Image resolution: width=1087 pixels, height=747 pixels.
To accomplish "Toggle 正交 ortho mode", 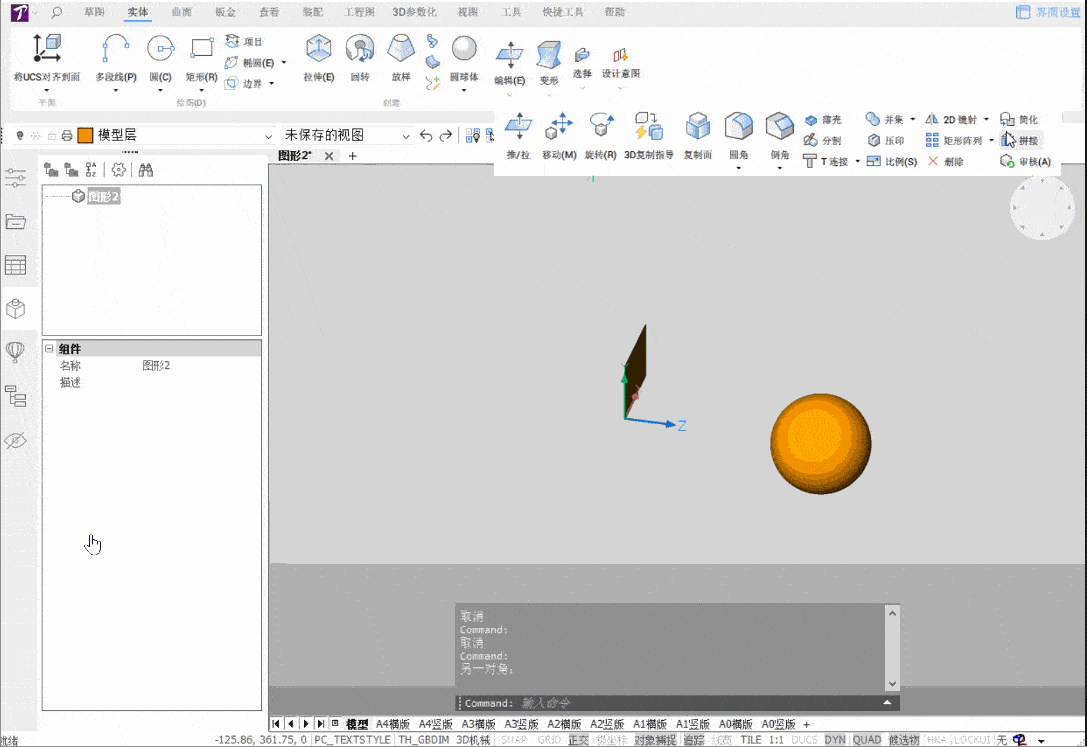I will click(x=578, y=740).
